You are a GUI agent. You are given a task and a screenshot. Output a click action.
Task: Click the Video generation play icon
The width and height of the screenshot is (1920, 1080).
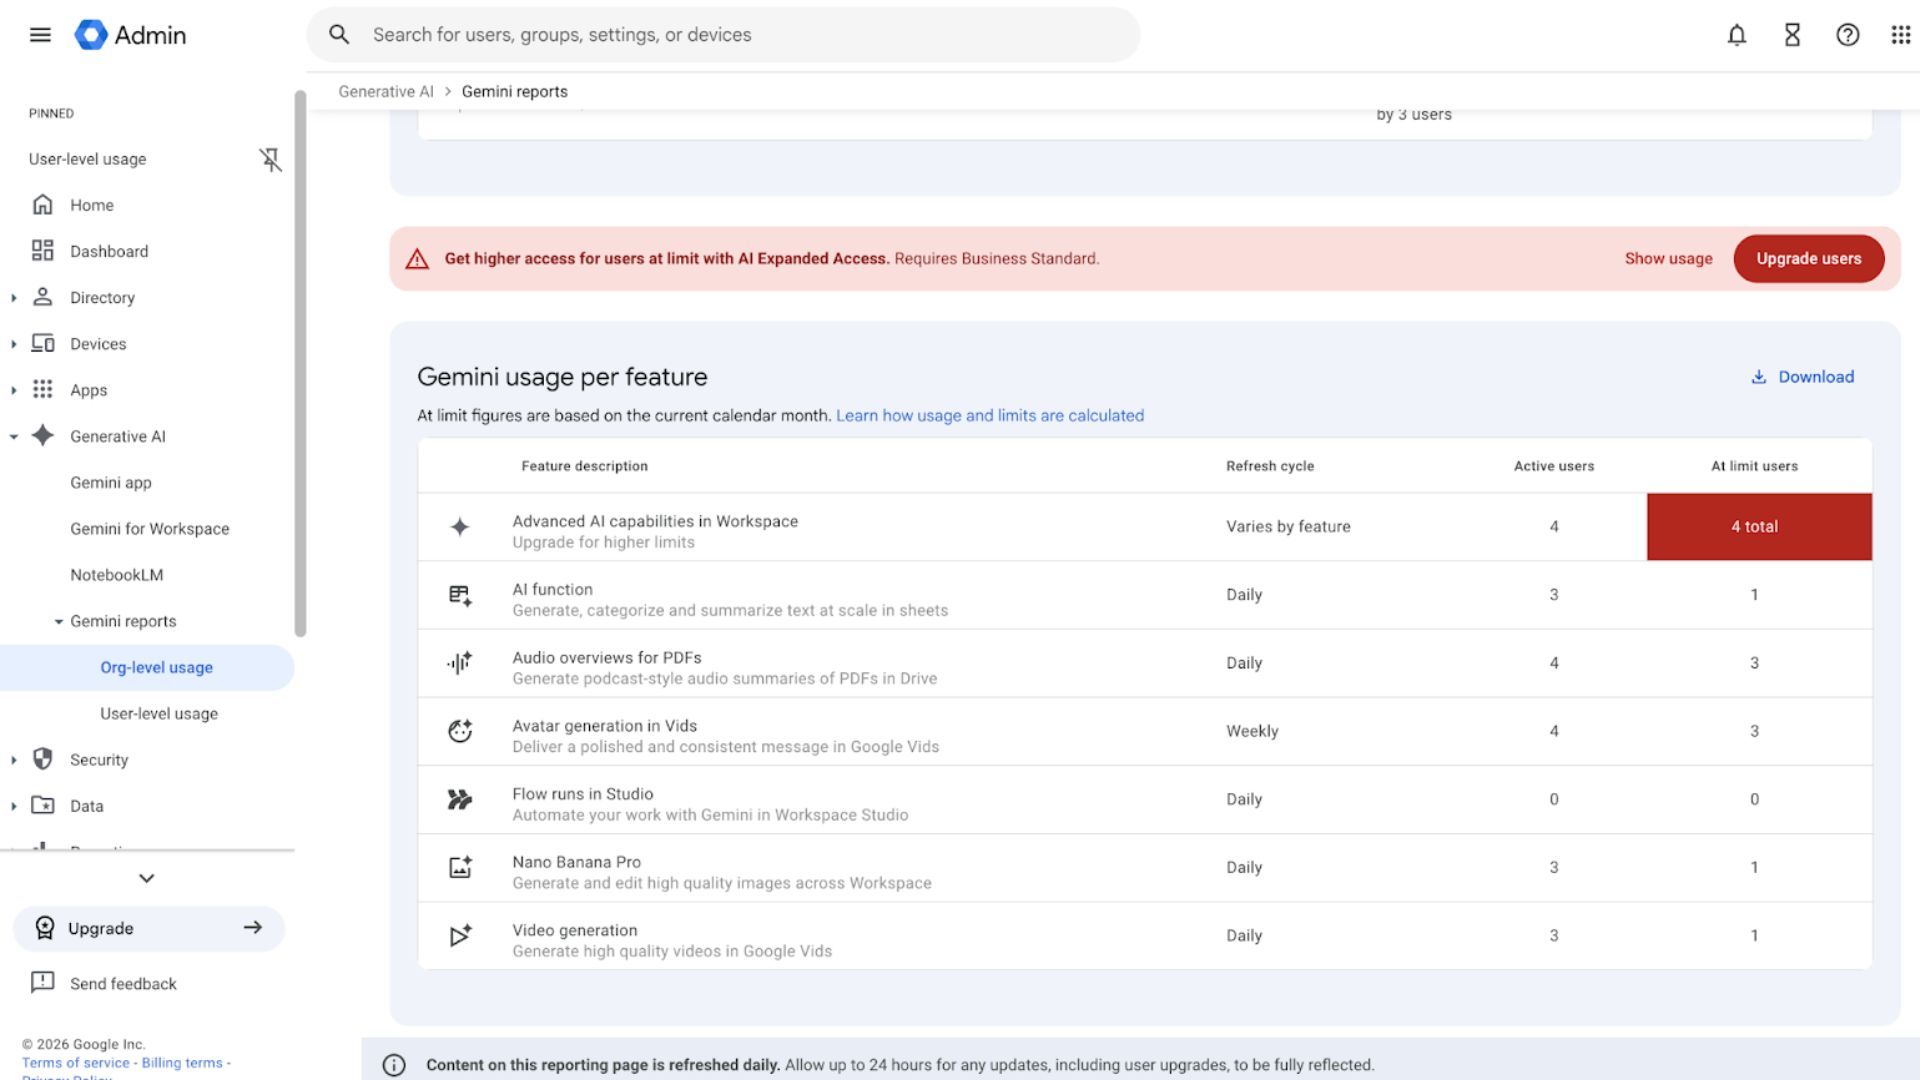click(460, 935)
